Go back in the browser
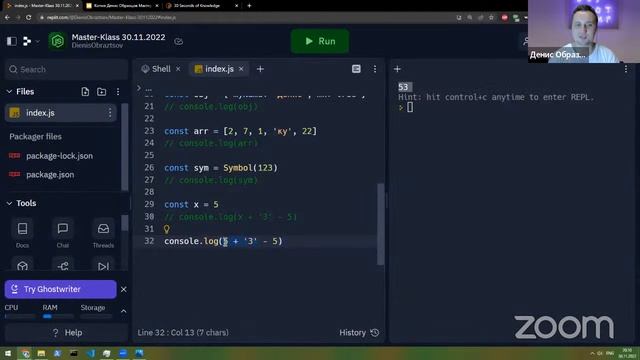This screenshot has height=360, width=640. tap(7, 18)
